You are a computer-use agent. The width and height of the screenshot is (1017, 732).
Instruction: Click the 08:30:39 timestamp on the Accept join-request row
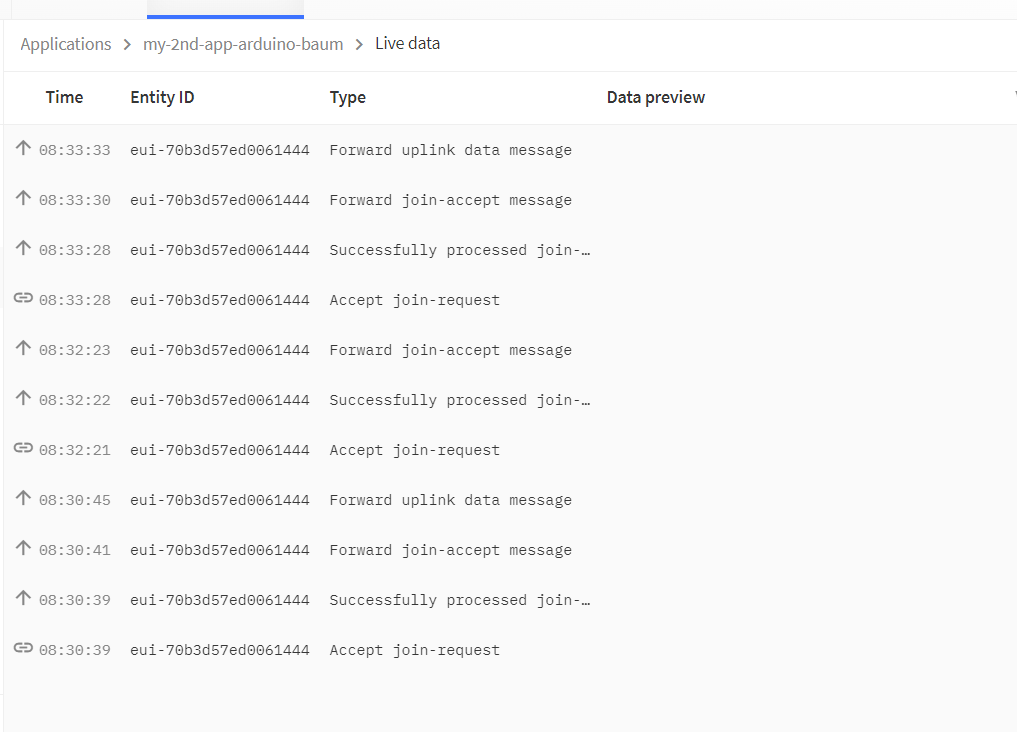(75, 650)
